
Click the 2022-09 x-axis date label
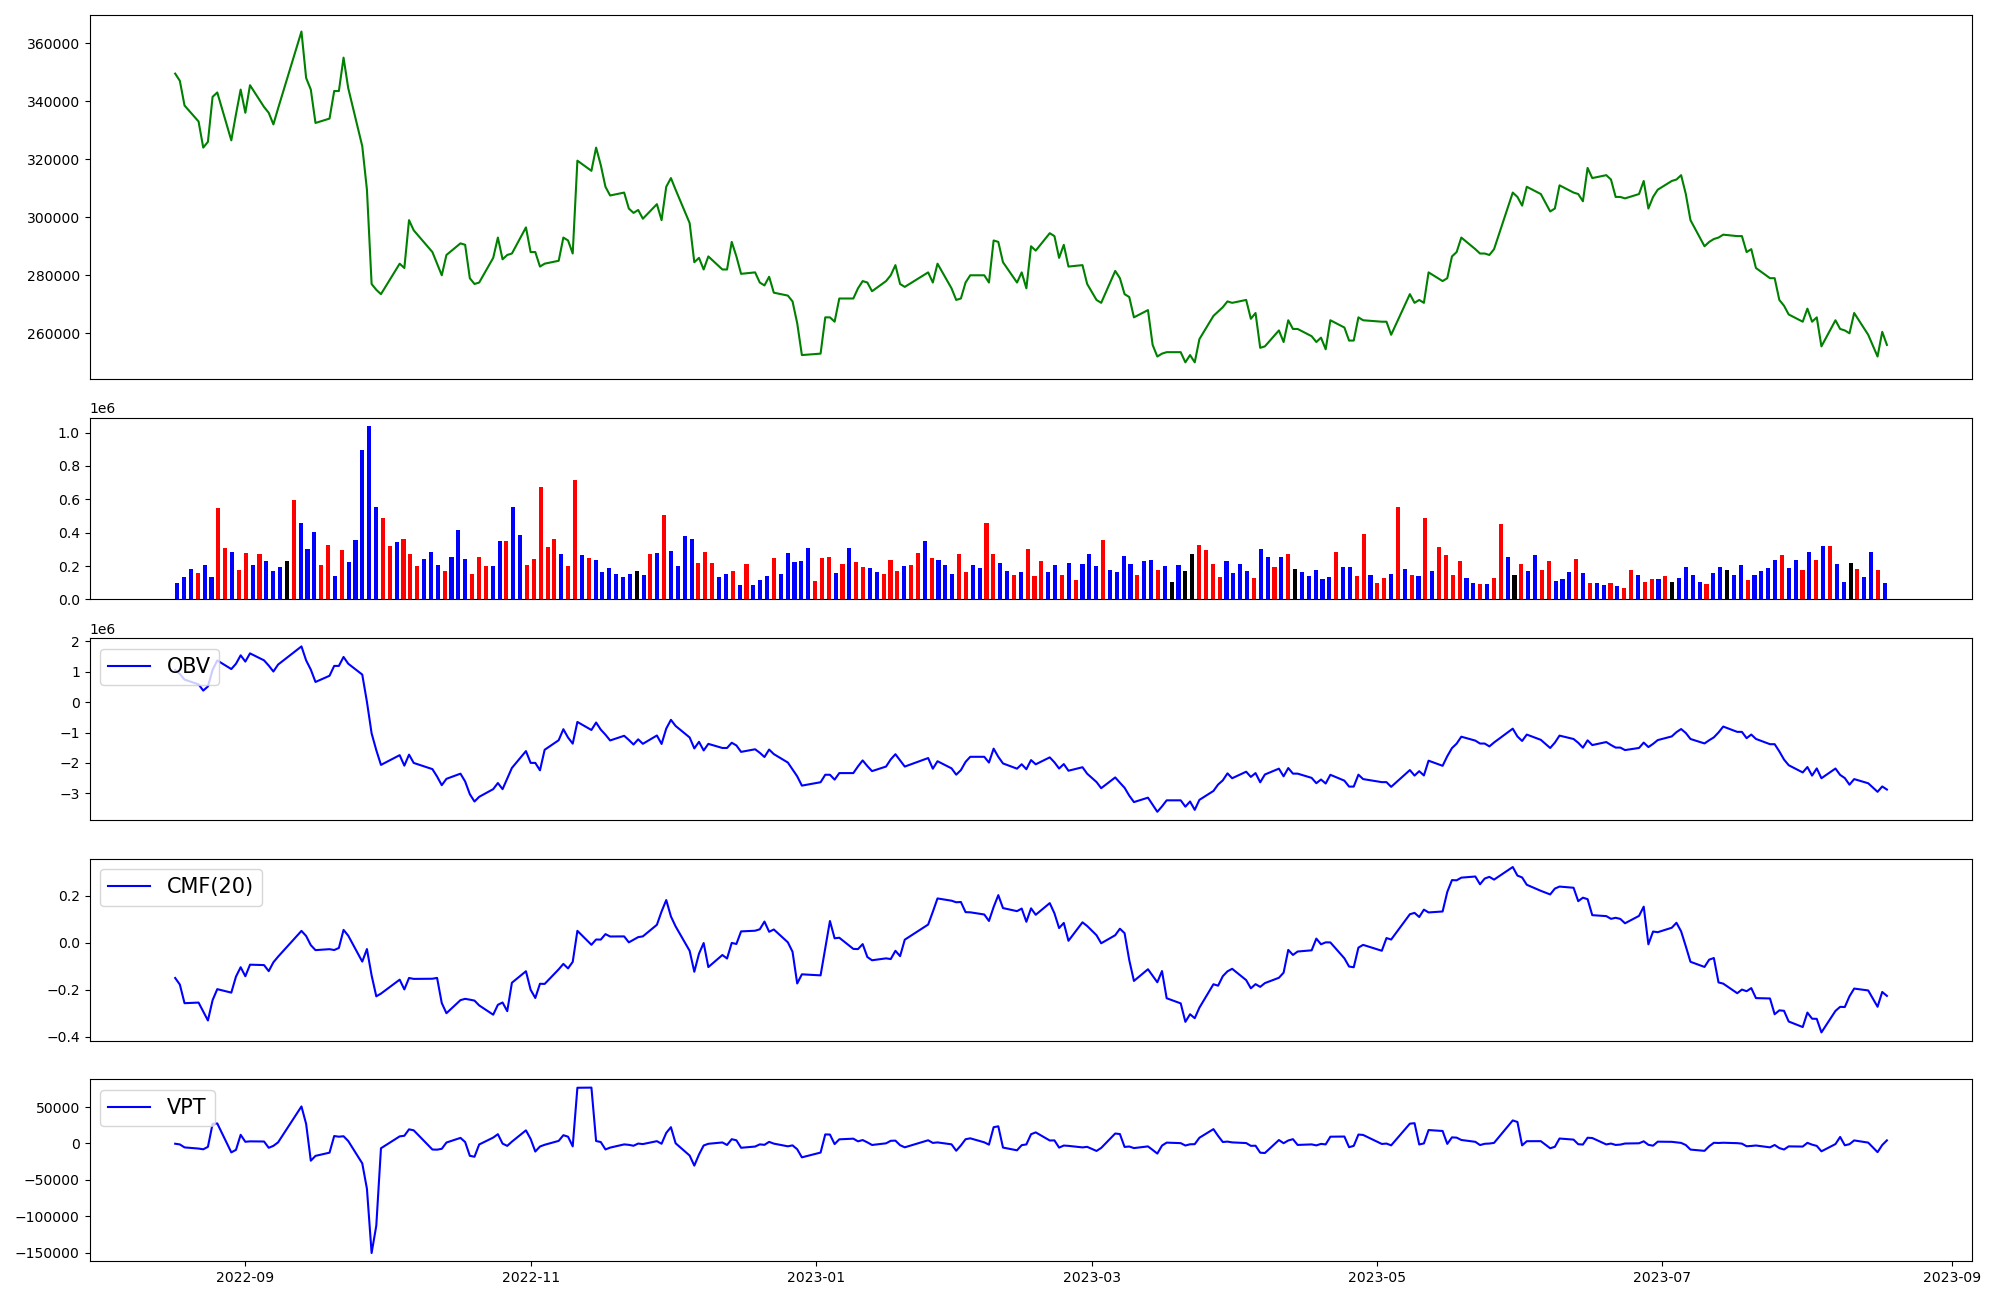(245, 1277)
